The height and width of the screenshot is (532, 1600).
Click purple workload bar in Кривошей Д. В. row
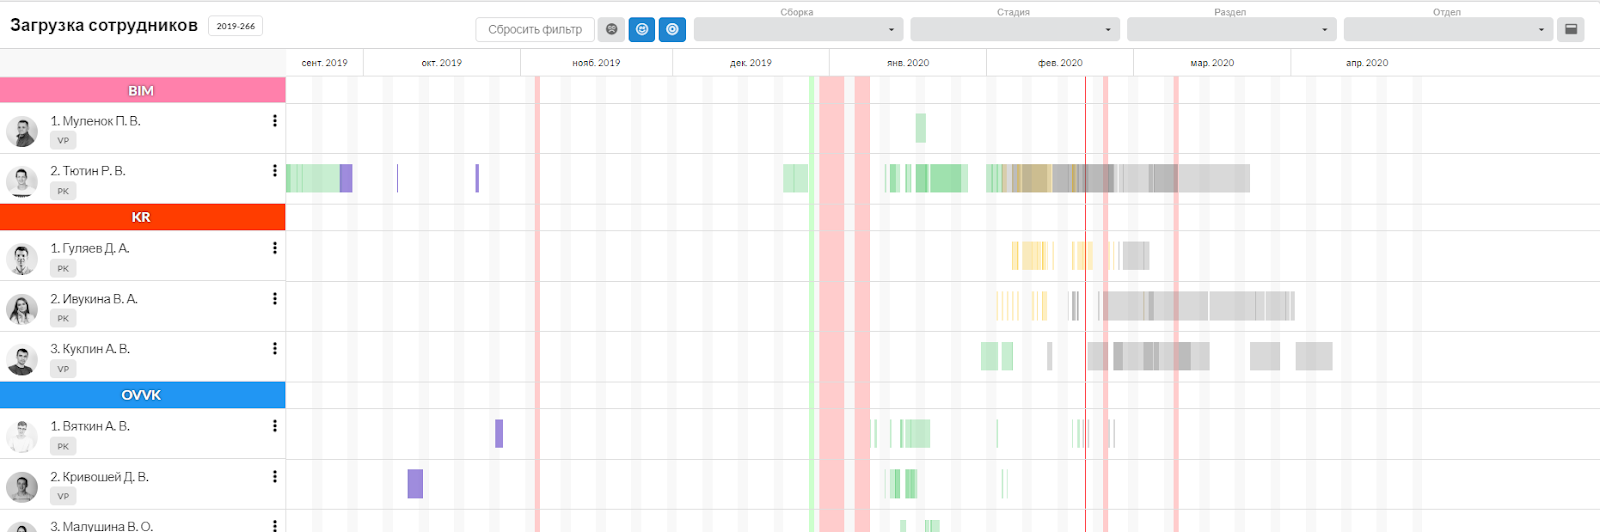(415, 484)
